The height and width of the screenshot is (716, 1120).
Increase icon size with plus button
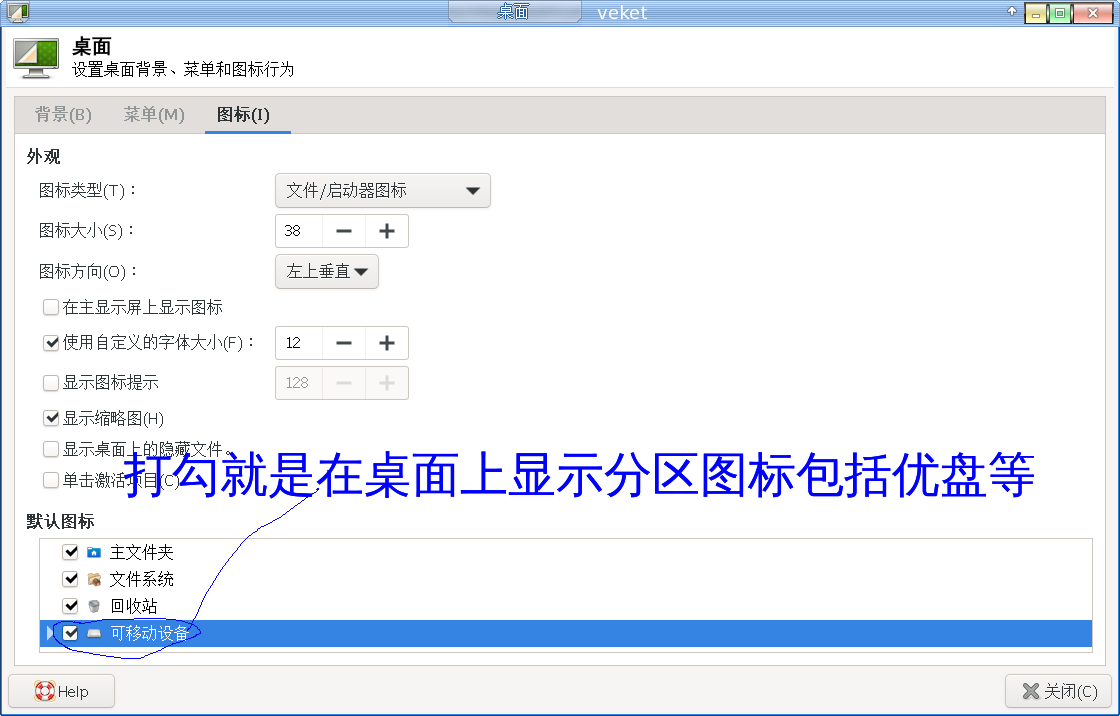[x=387, y=231]
